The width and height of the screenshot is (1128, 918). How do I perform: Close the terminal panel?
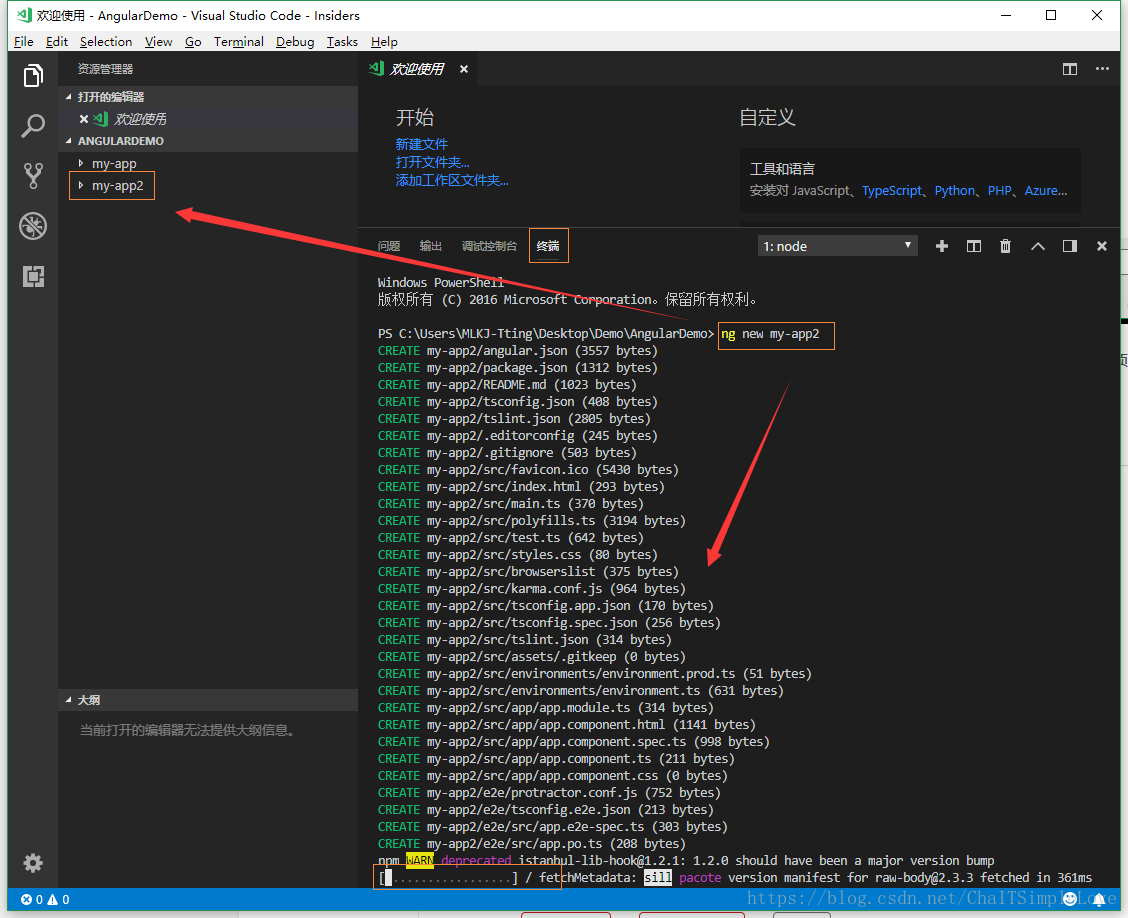[x=1101, y=246]
